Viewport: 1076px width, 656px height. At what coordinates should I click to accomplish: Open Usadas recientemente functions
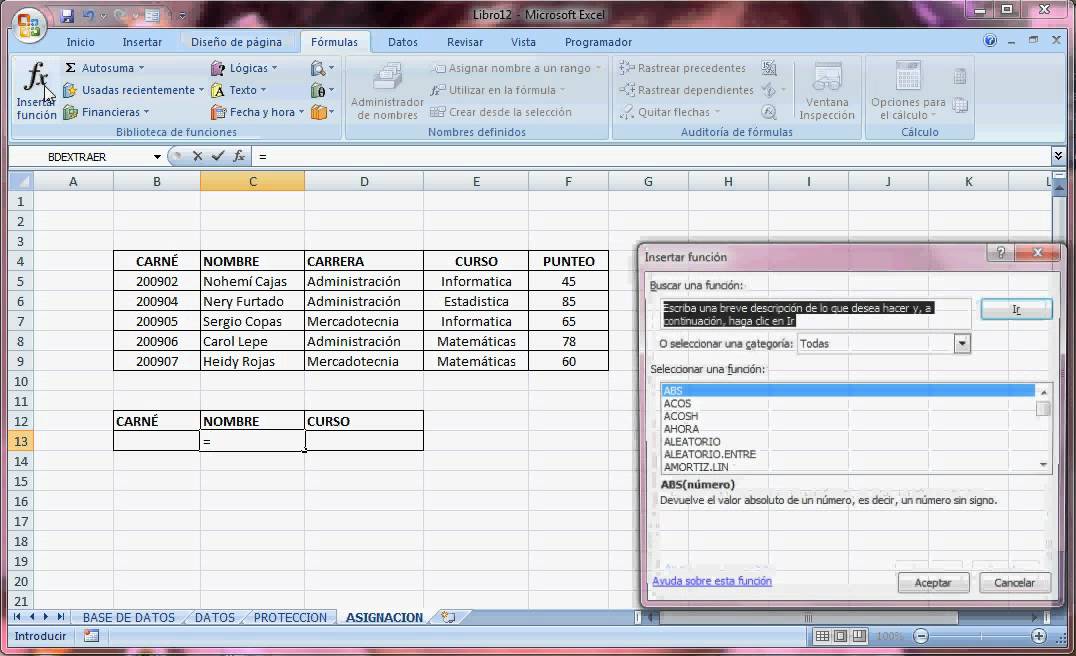click(133, 90)
